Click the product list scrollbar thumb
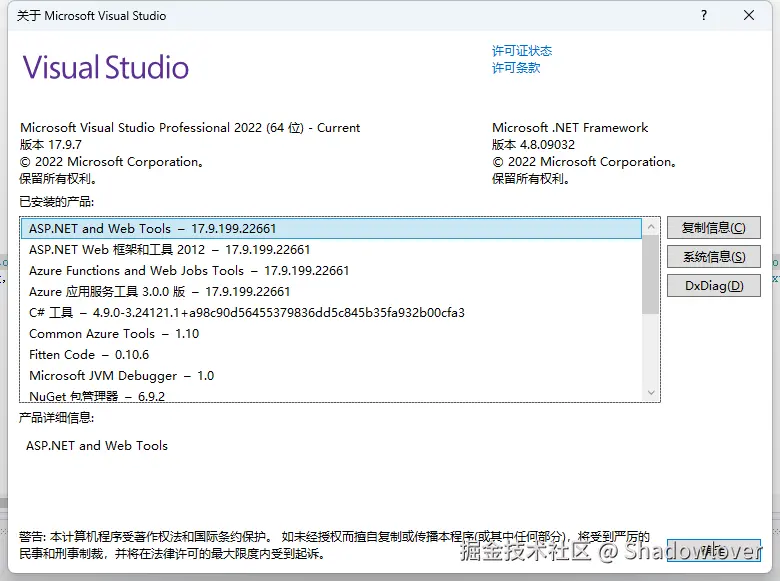The image size is (780, 581). click(x=651, y=275)
